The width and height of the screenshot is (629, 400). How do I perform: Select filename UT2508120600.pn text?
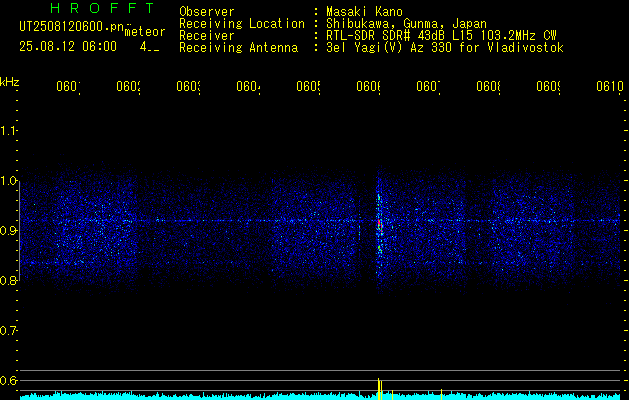point(72,27)
